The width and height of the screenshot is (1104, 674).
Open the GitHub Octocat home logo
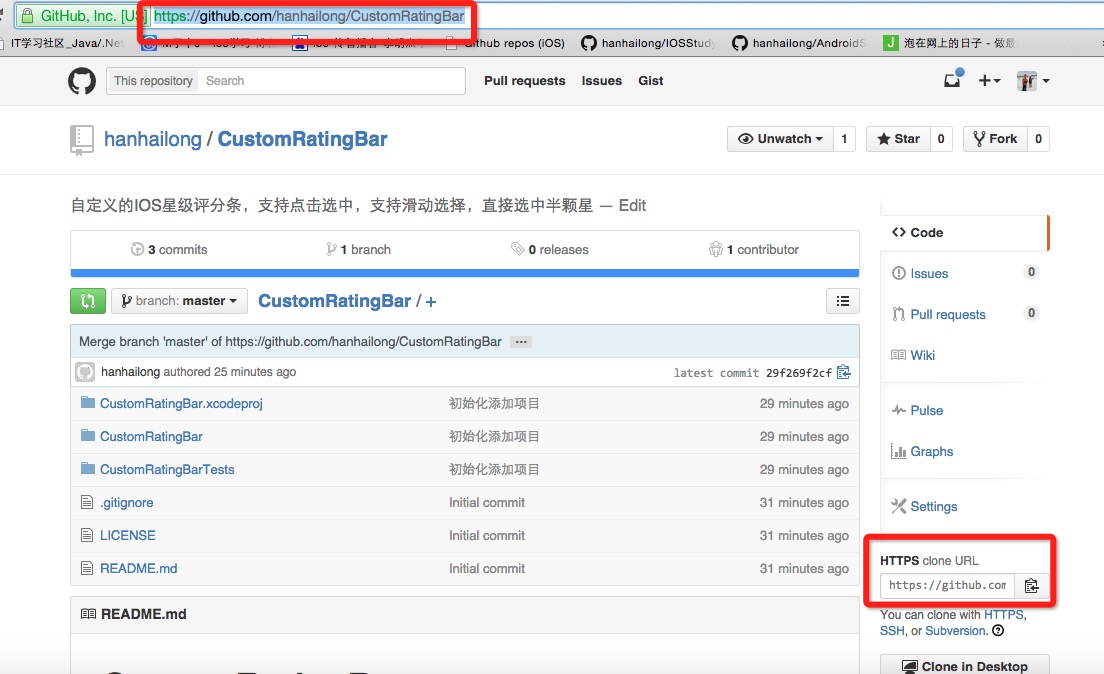82,81
